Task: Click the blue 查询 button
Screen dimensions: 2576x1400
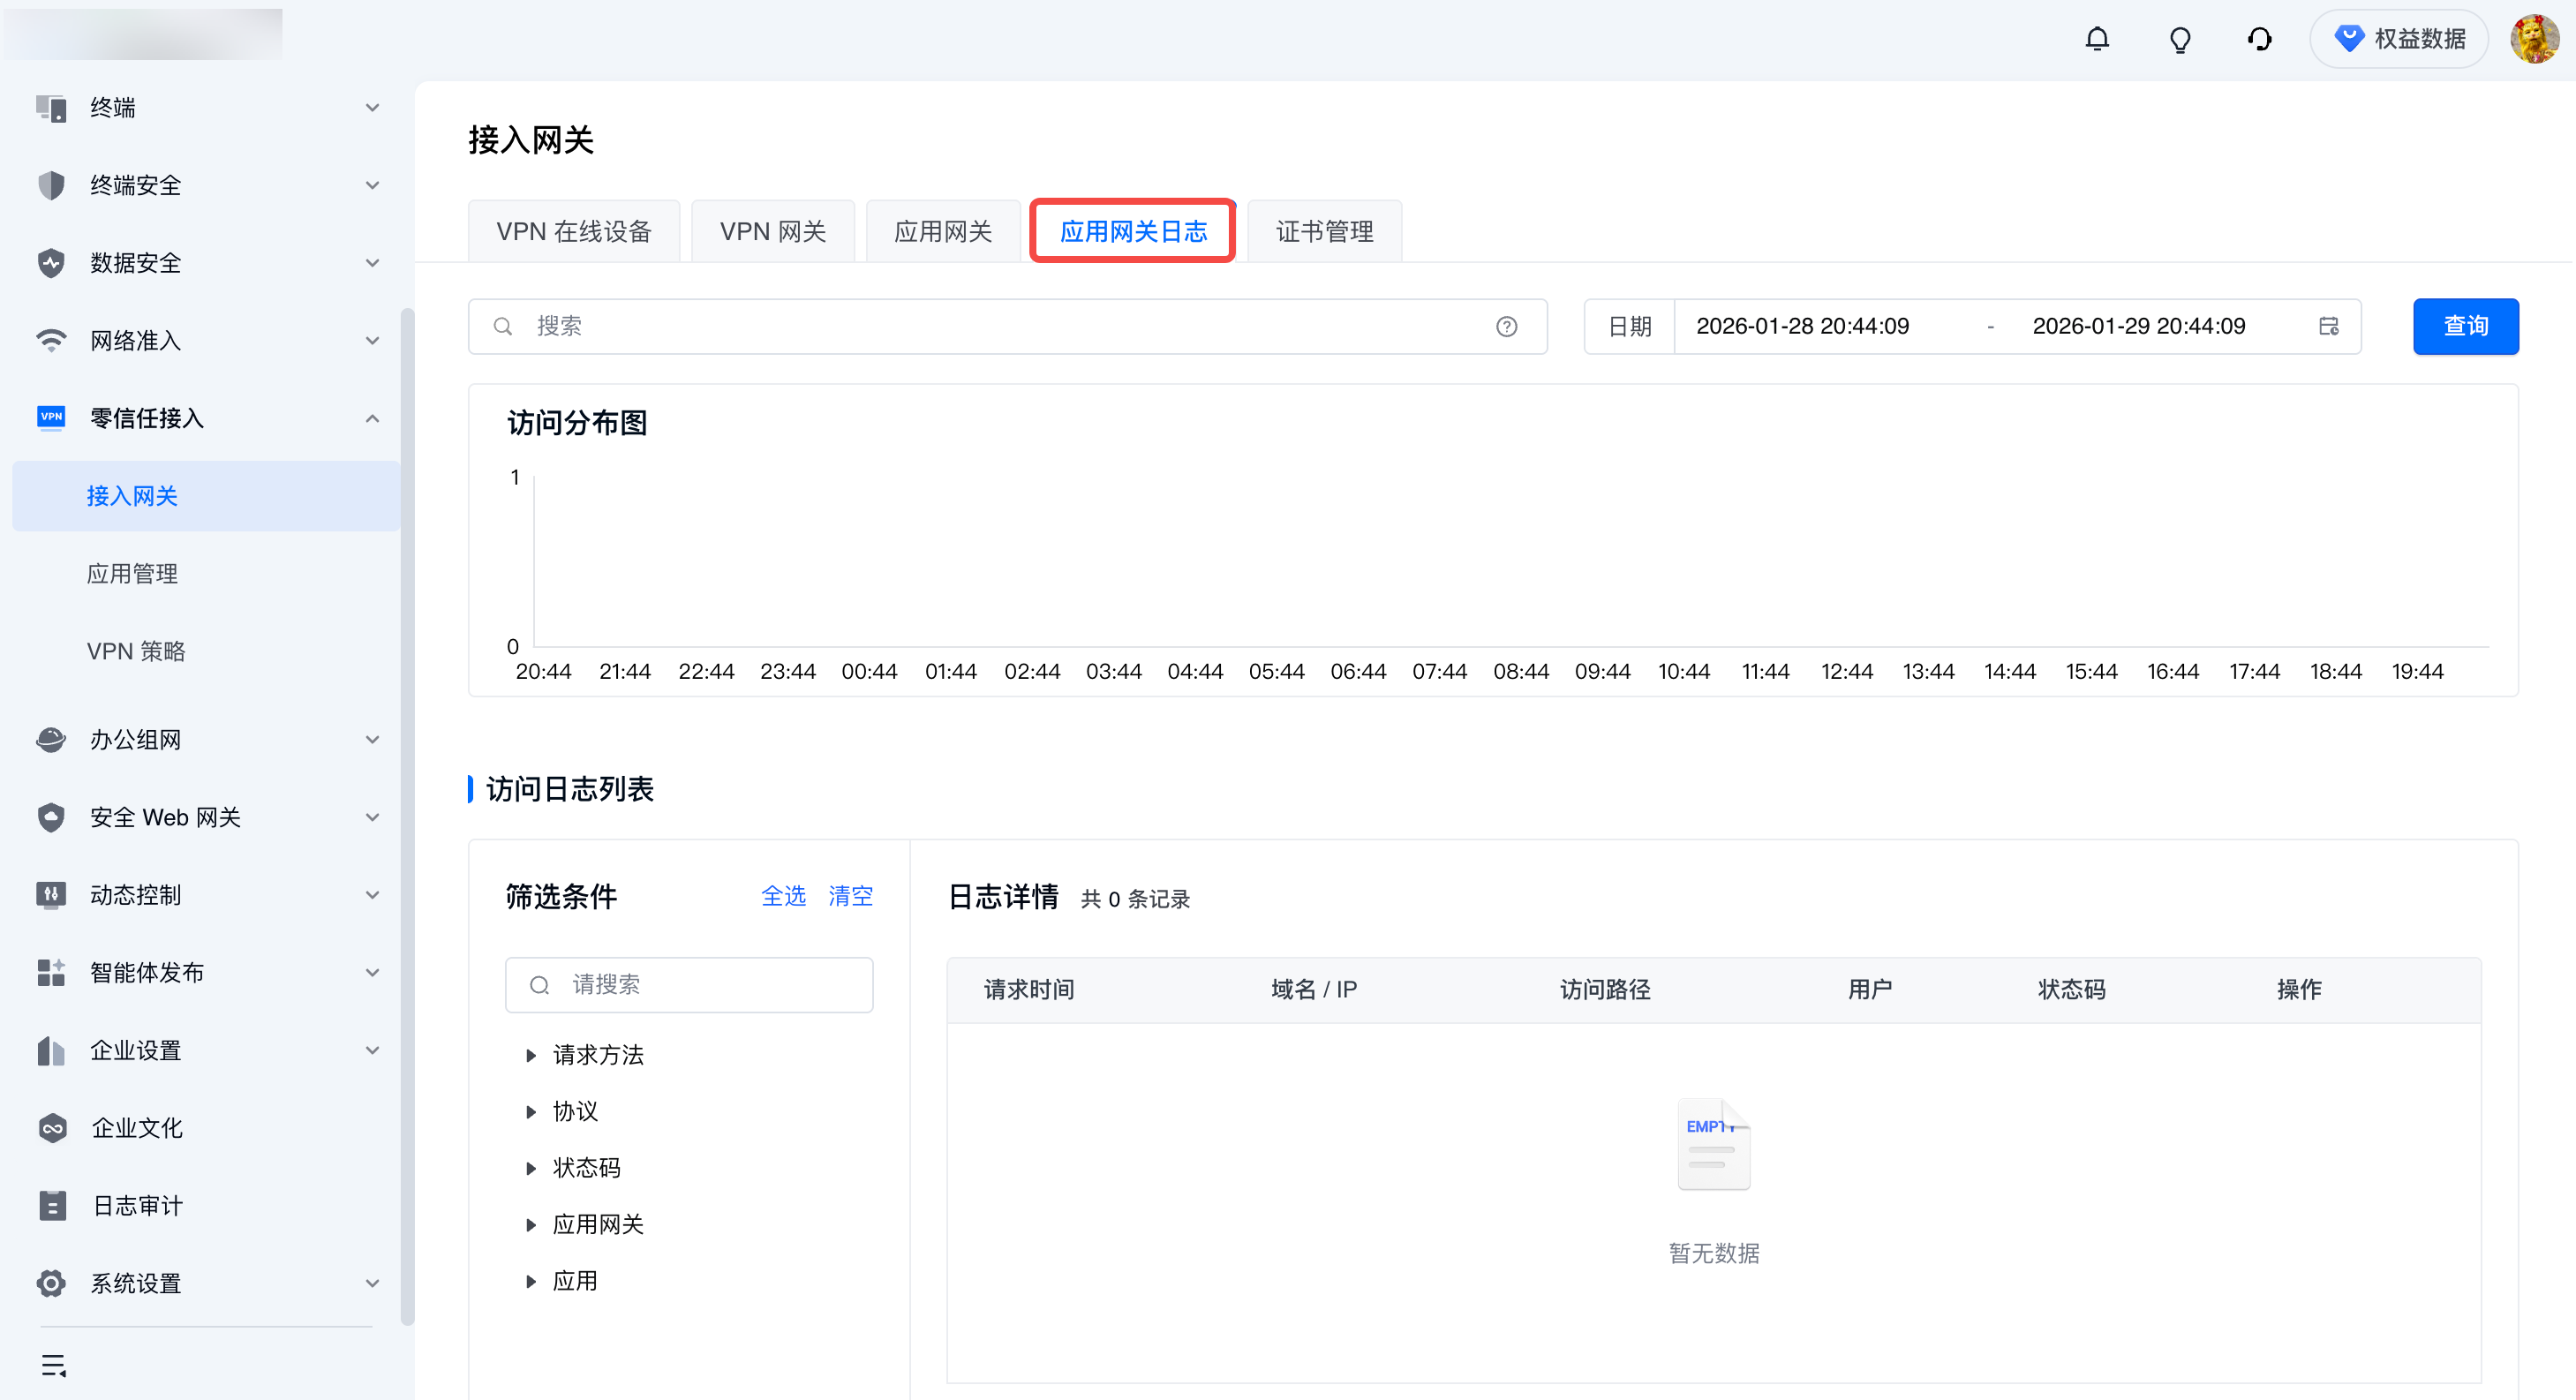Action: (x=2465, y=326)
